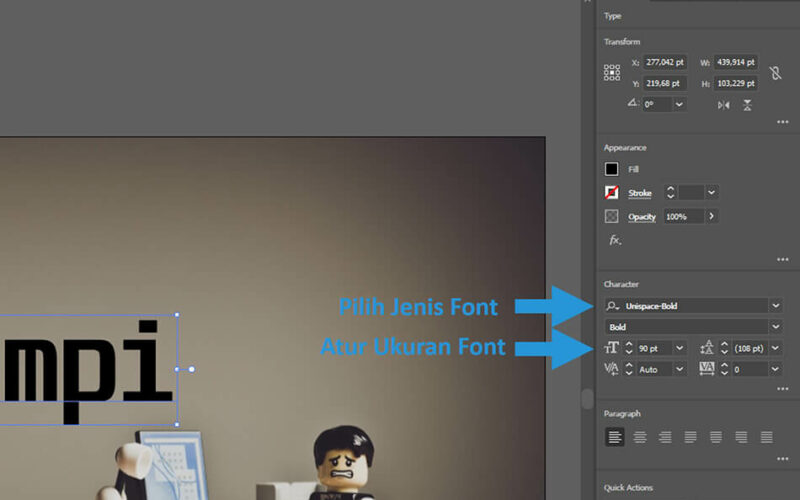Click the reference point locator icon
This screenshot has height=500, width=800.
tap(612, 72)
